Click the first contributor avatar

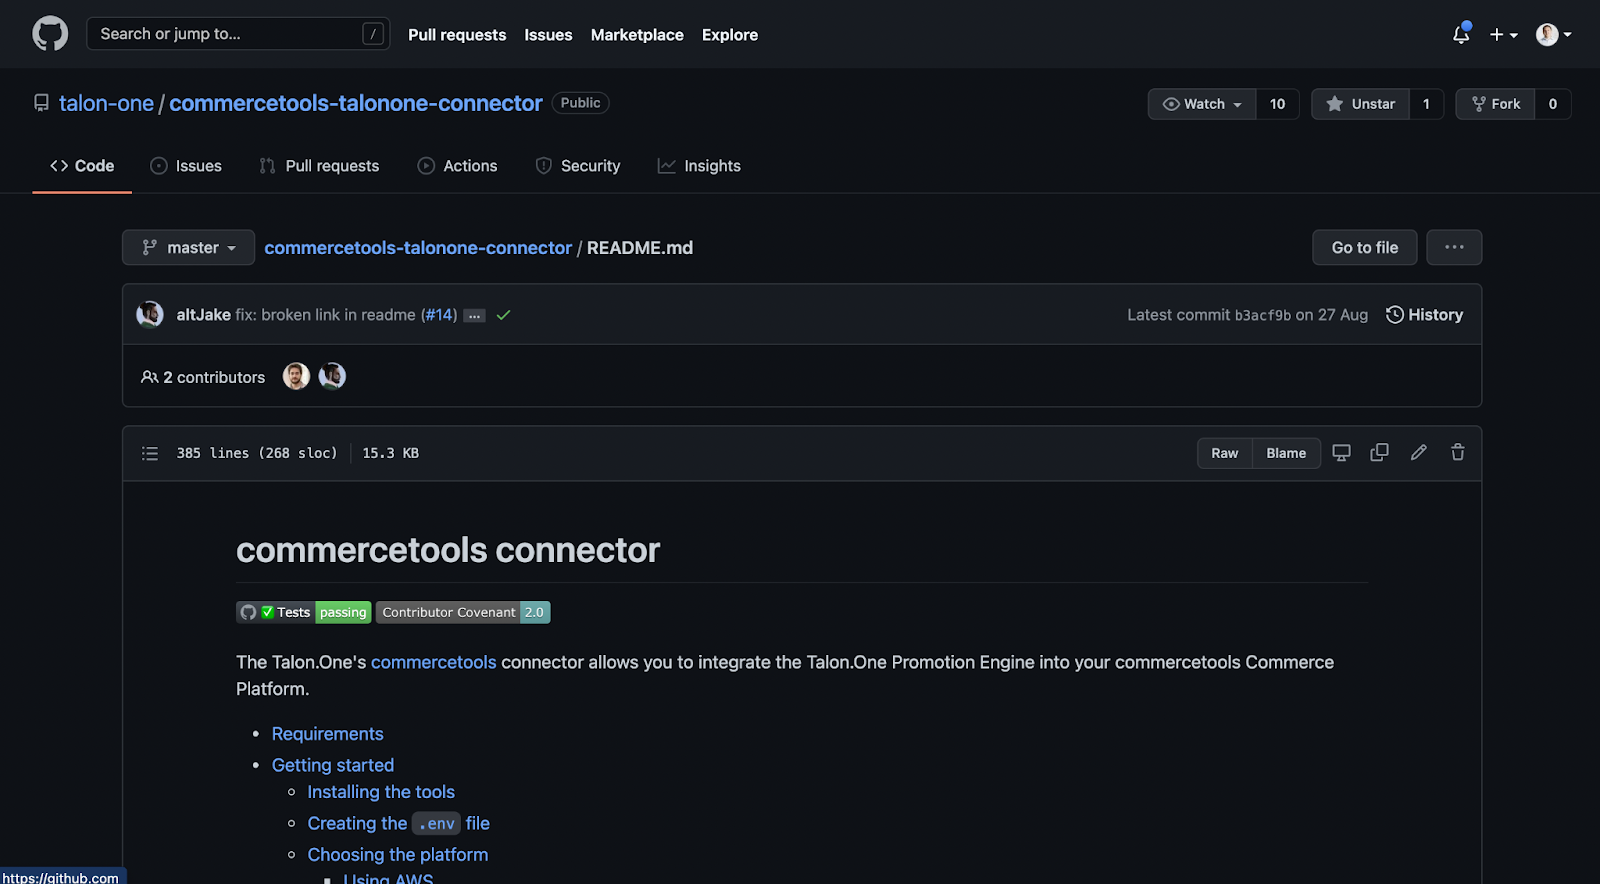coord(296,376)
